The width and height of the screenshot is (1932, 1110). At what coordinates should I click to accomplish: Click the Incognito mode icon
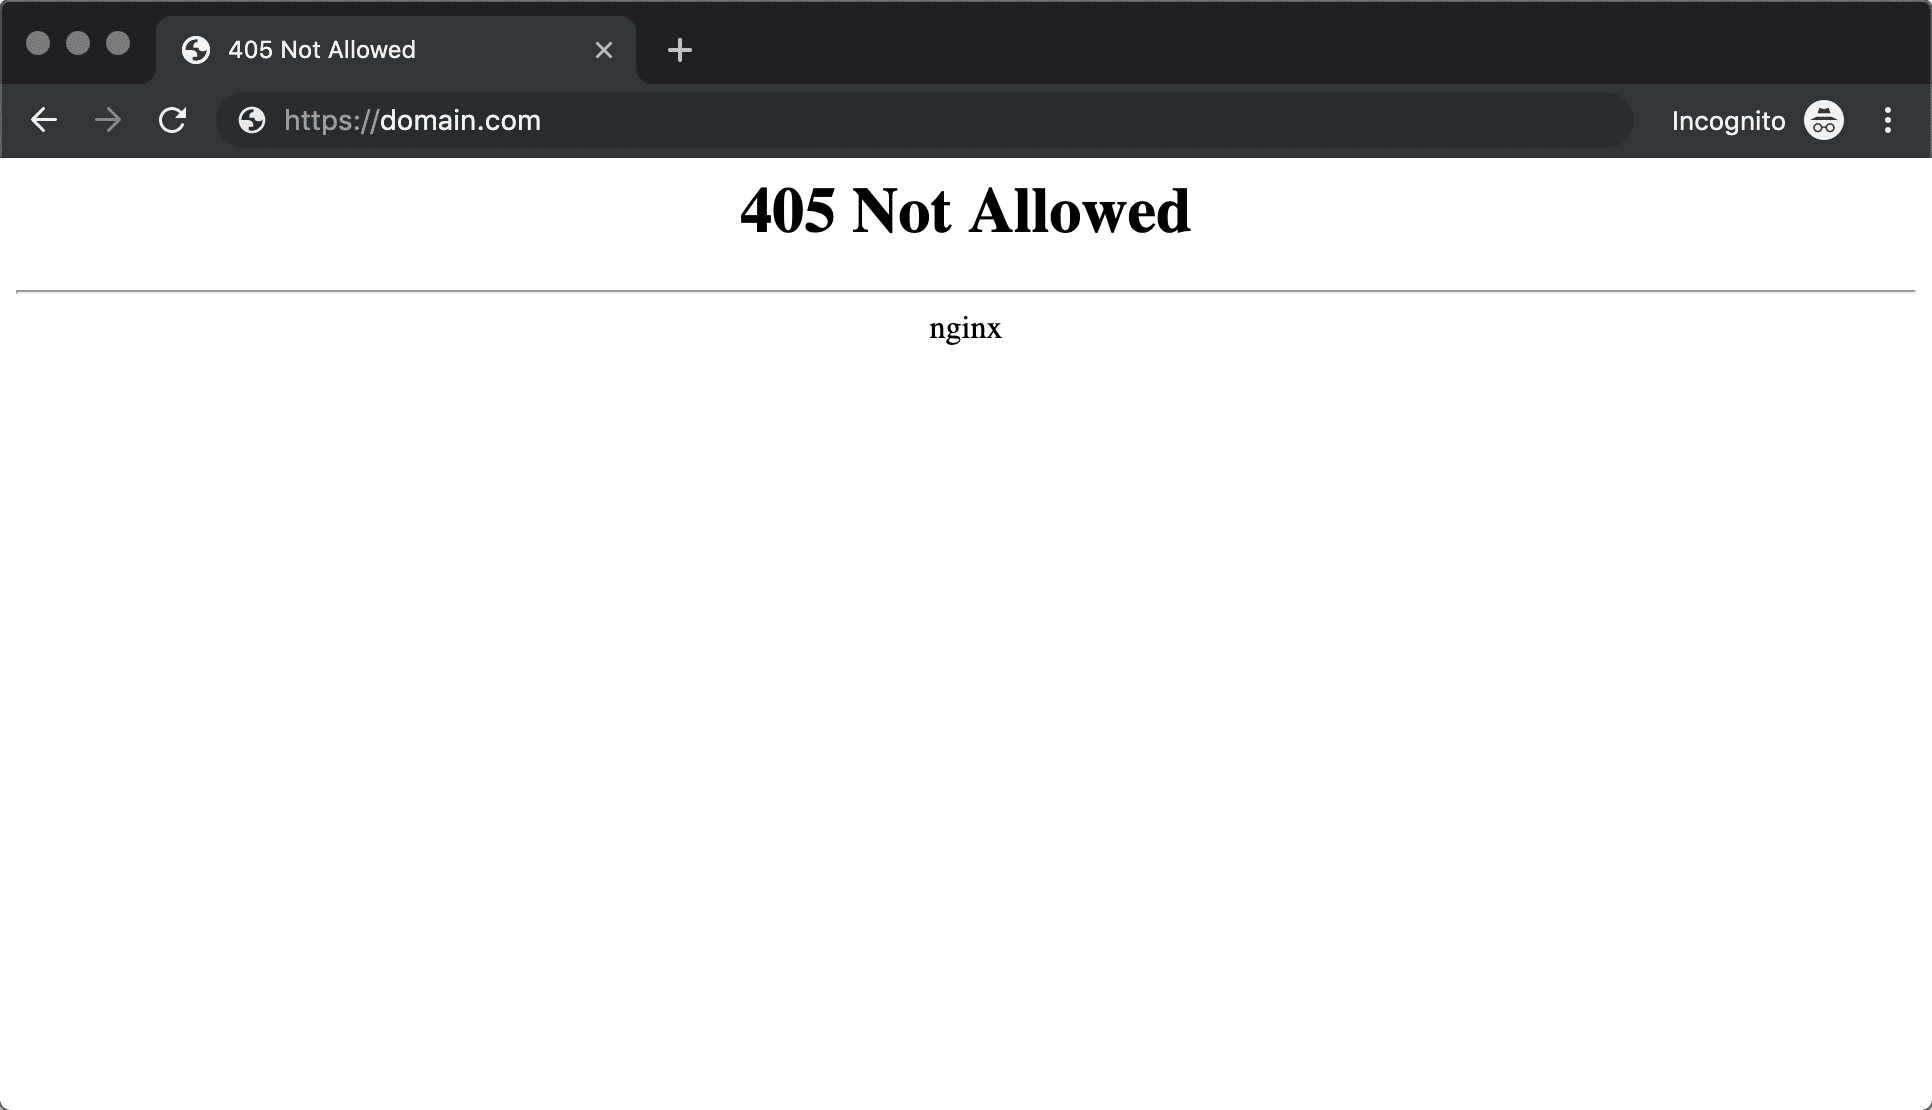(x=1825, y=121)
